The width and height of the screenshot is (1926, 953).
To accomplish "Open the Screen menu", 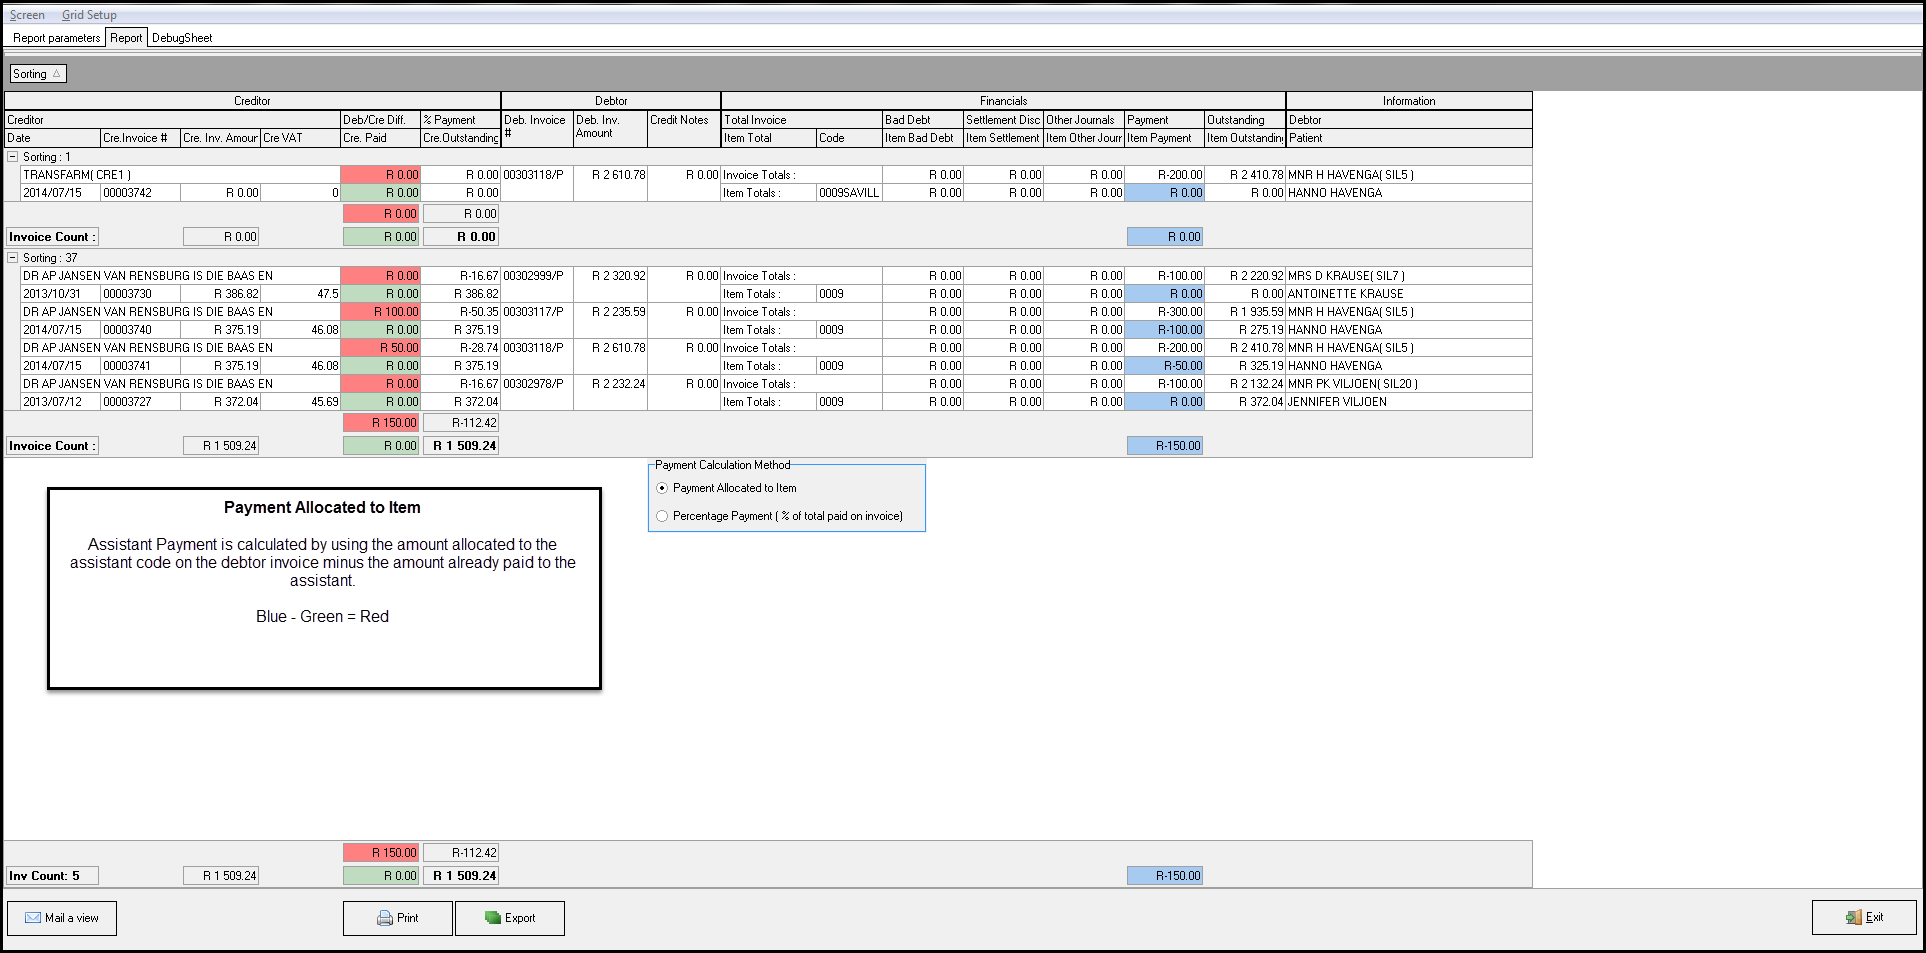I will click(27, 15).
